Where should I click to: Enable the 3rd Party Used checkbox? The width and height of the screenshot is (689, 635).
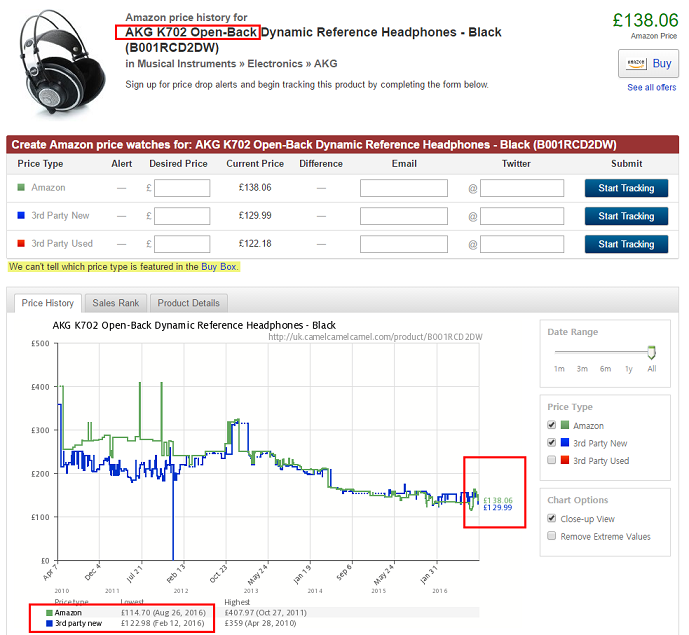click(x=553, y=460)
